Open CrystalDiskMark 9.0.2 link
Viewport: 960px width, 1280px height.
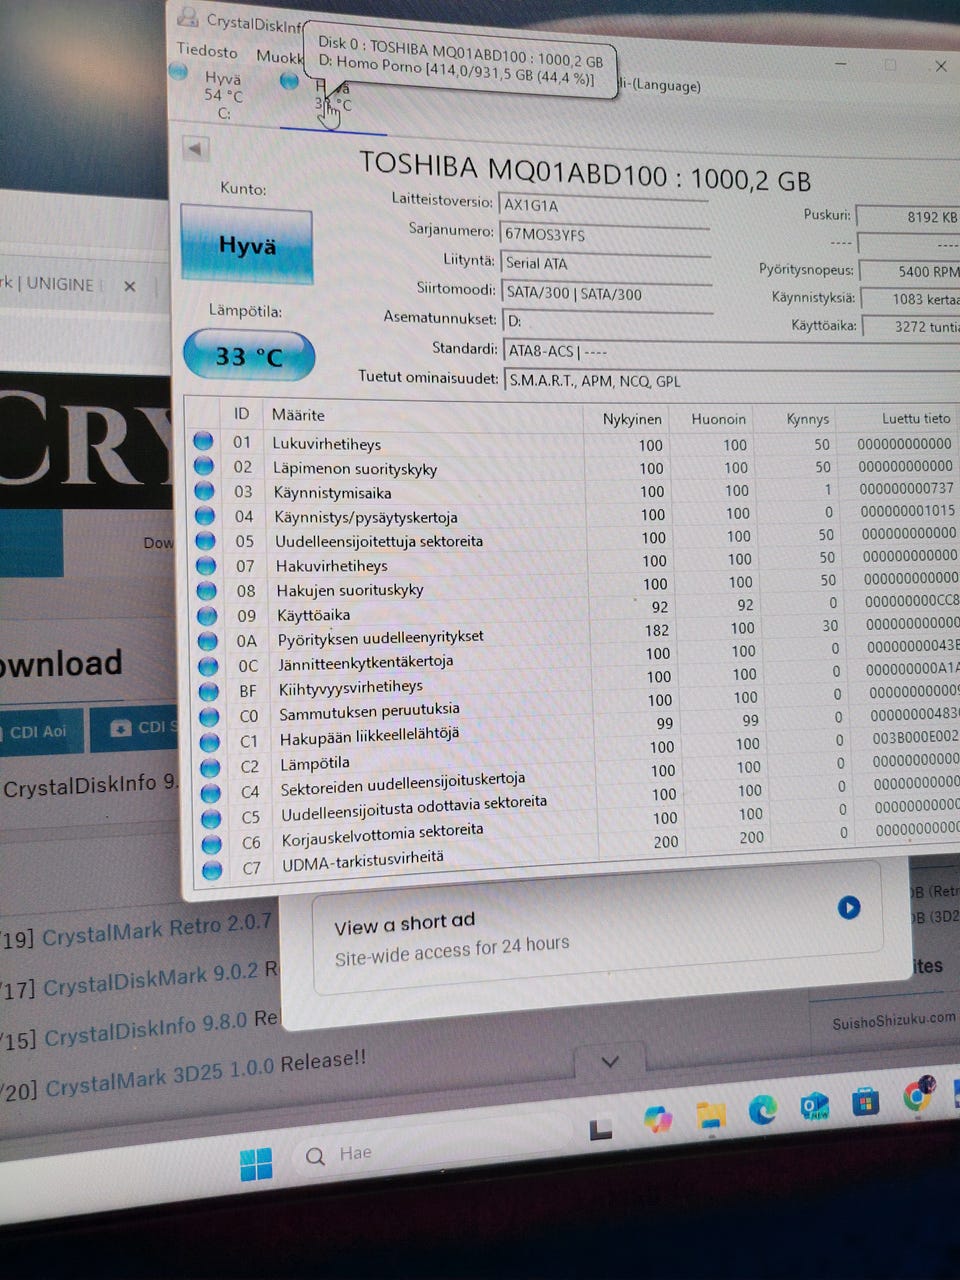click(151, 979)
